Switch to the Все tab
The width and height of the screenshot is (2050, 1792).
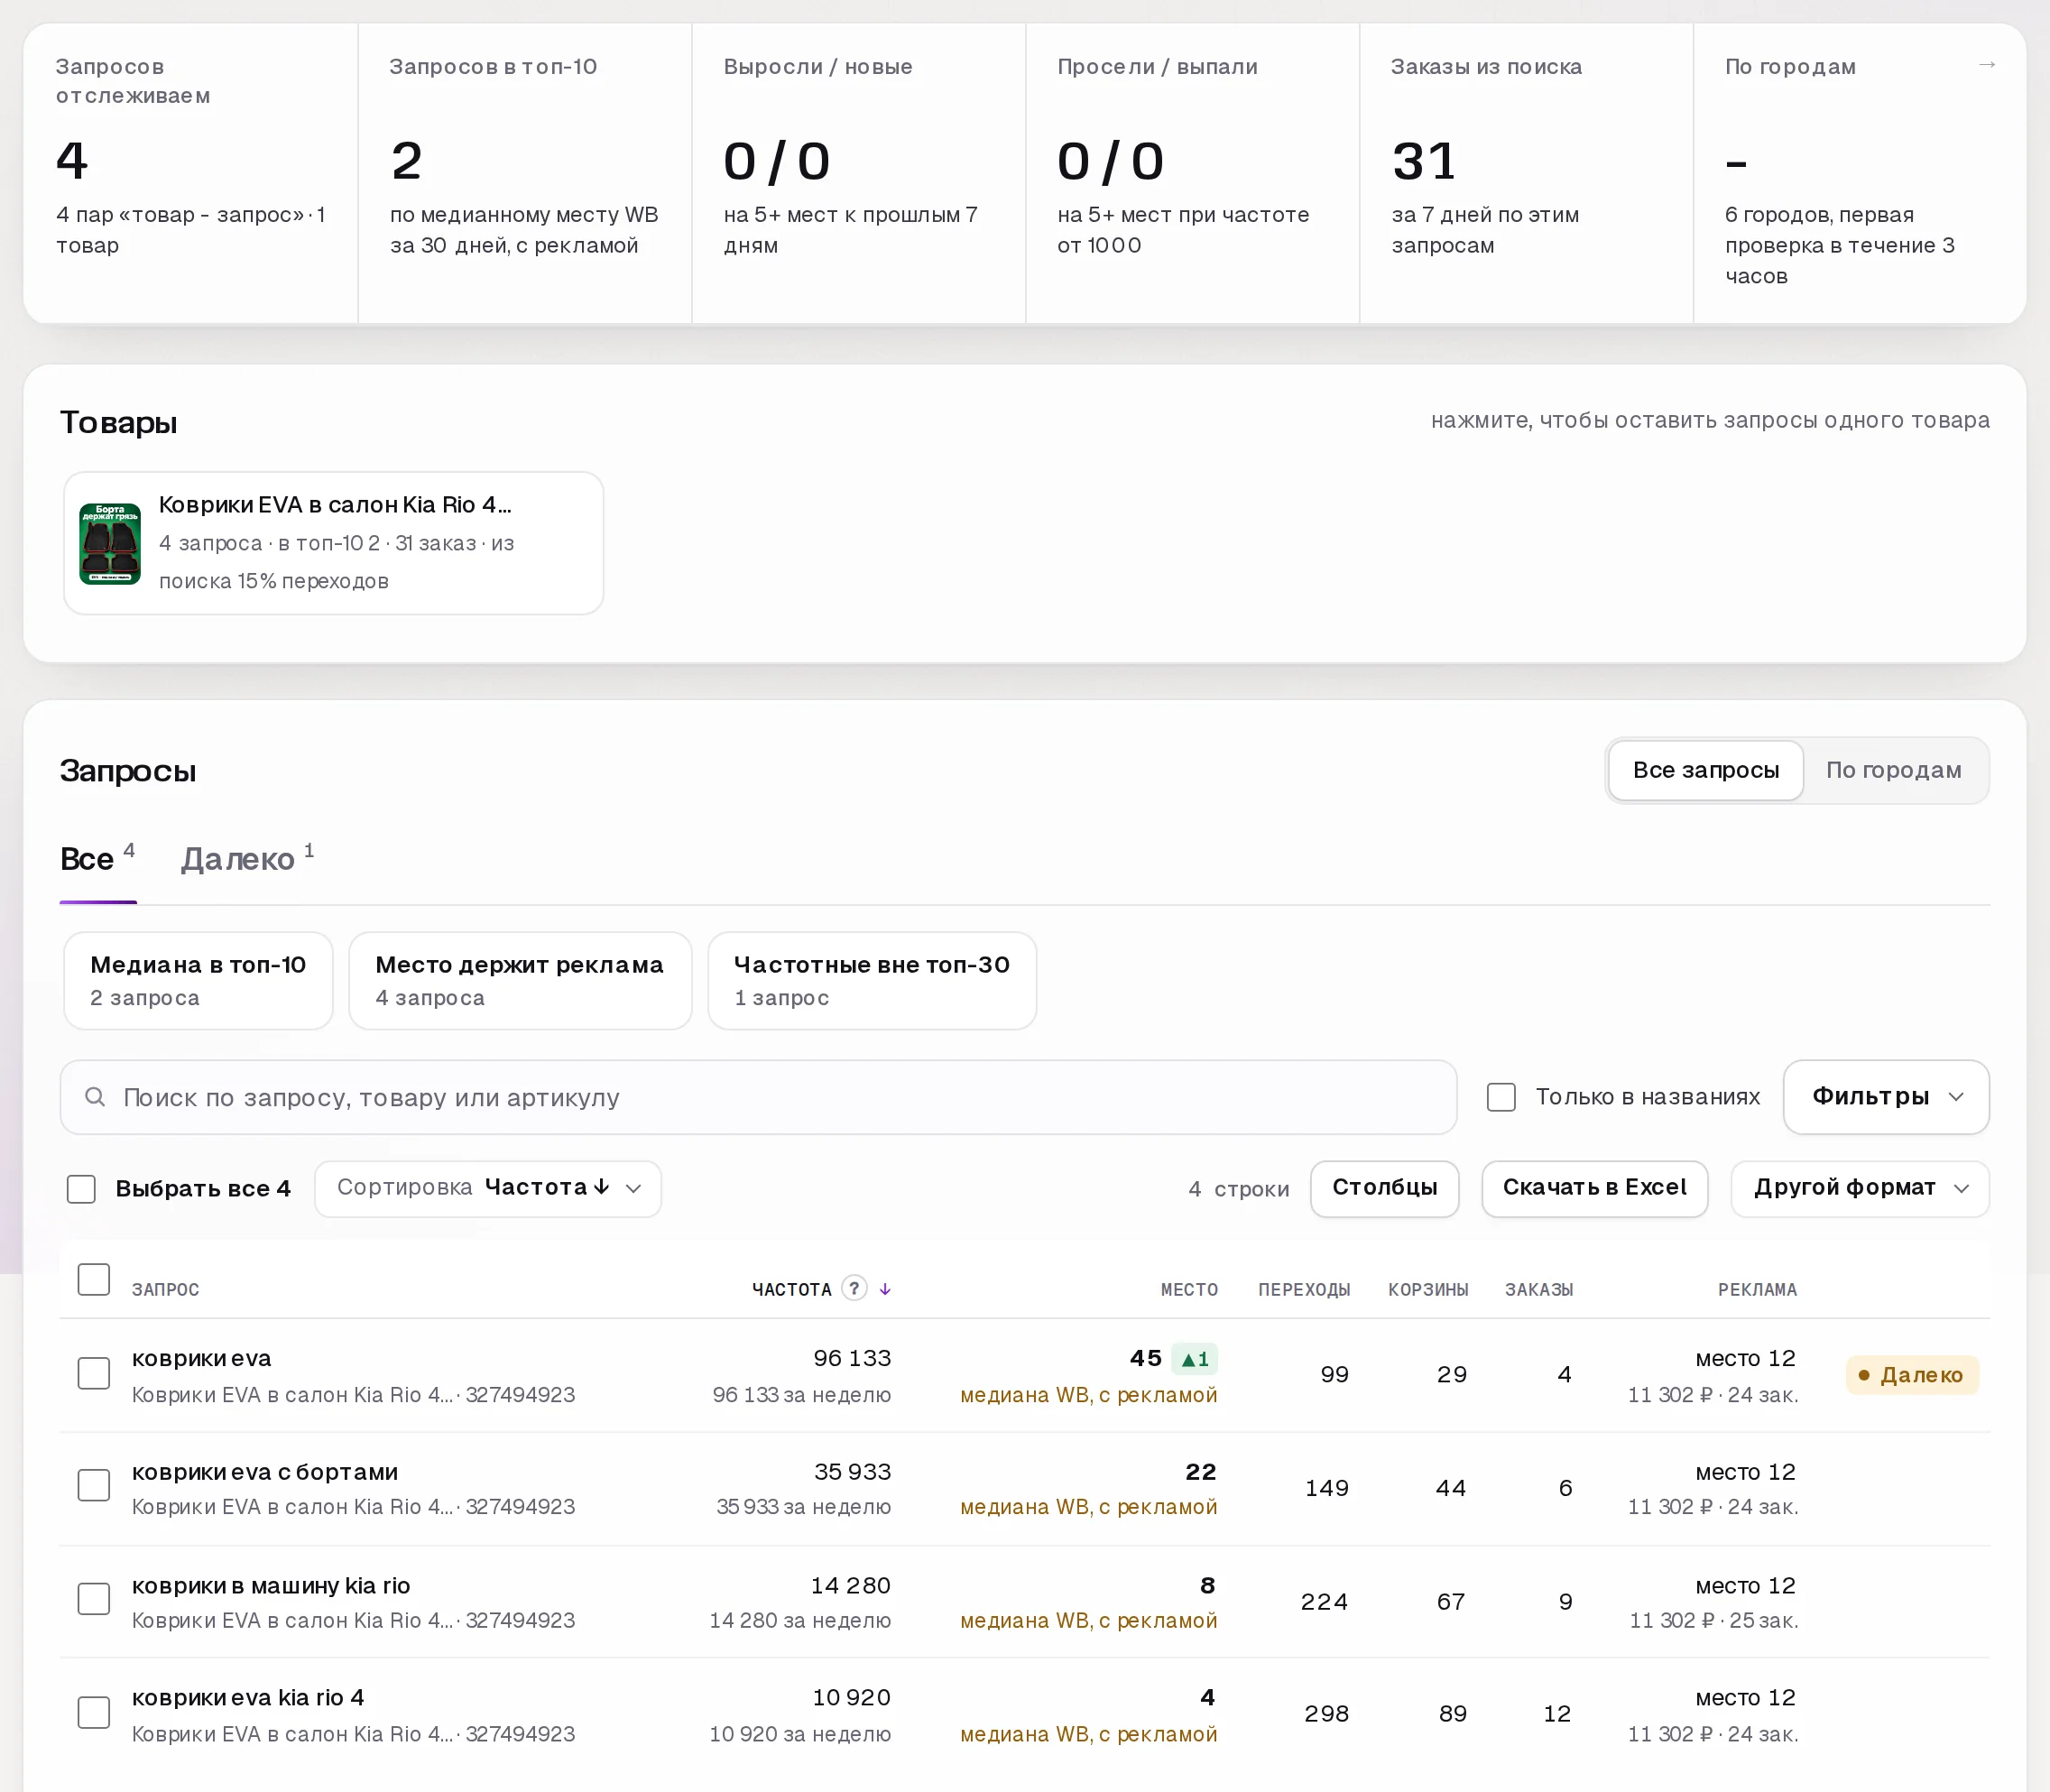pos(97,859)
